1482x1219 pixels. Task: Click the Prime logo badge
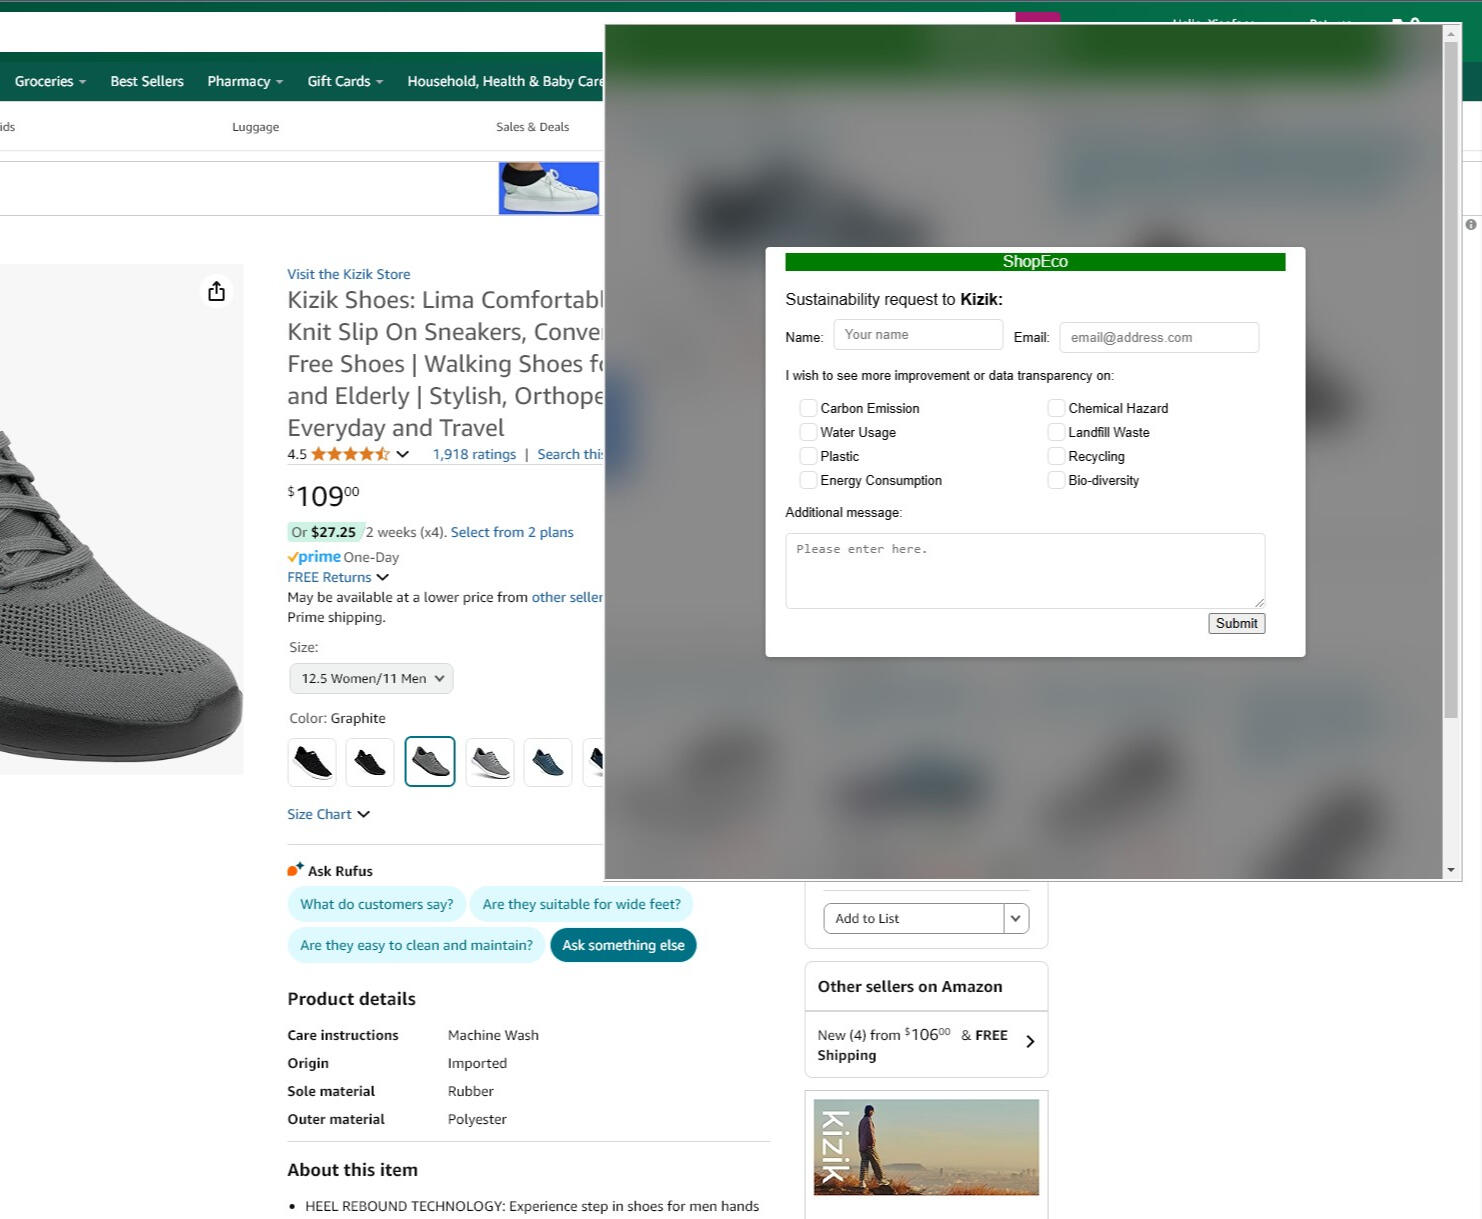click(314, 557)
